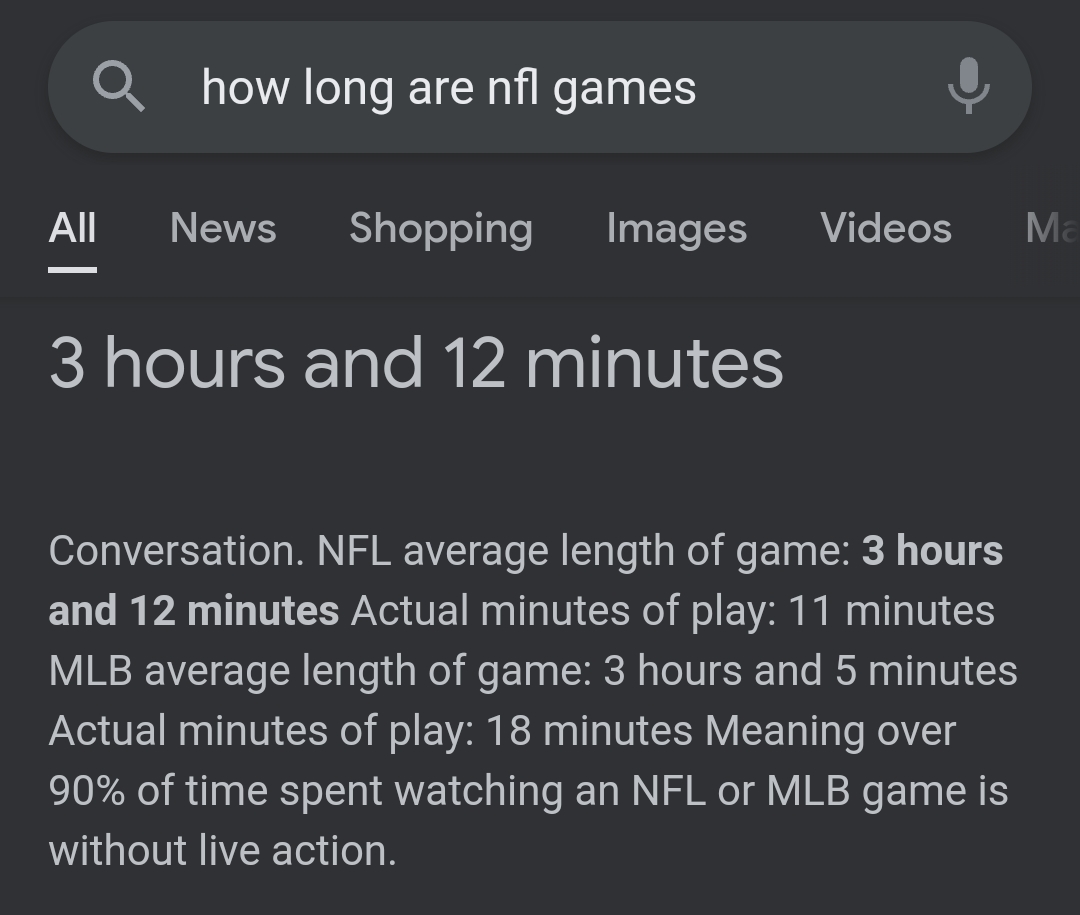
Task: Show the Videos tab results
Action: pos(886,228)
